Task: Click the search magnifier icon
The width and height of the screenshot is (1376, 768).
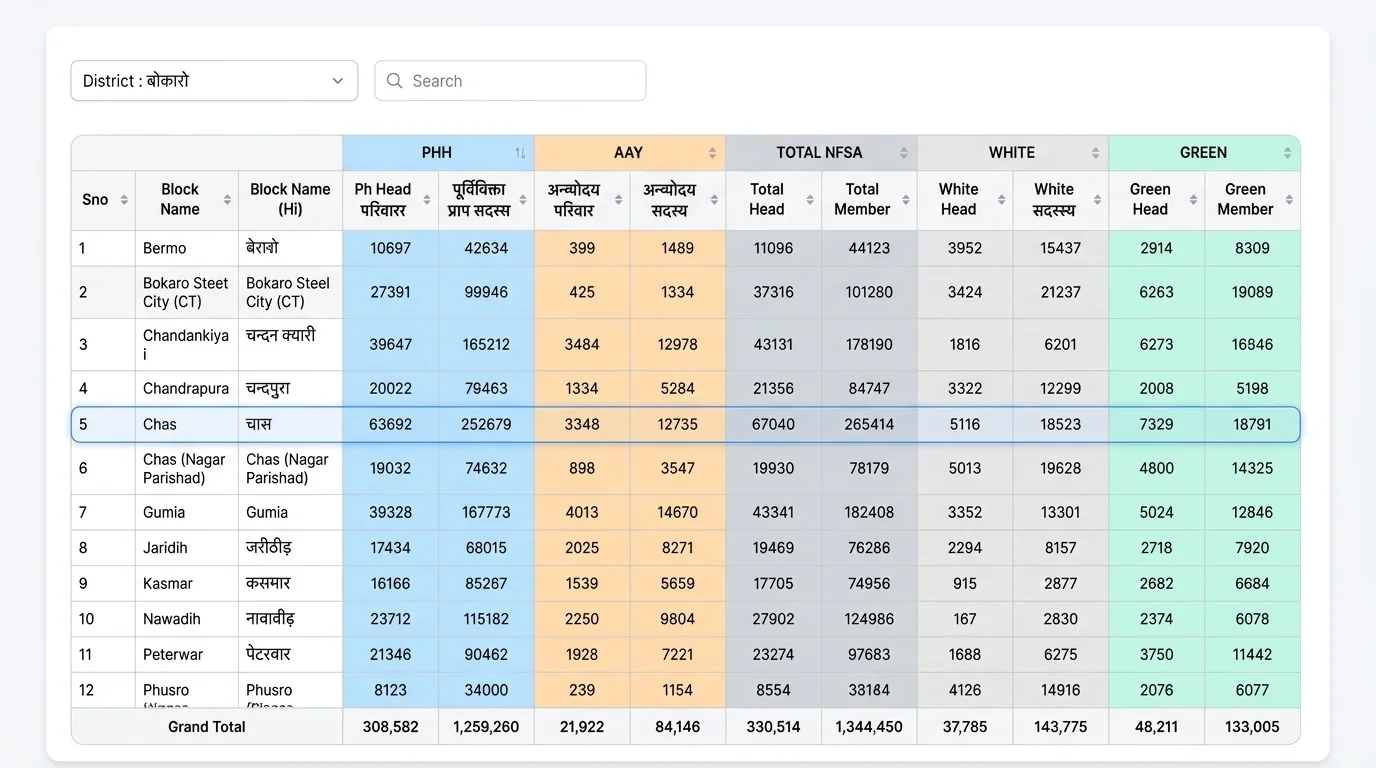Action: pos(395,81)
